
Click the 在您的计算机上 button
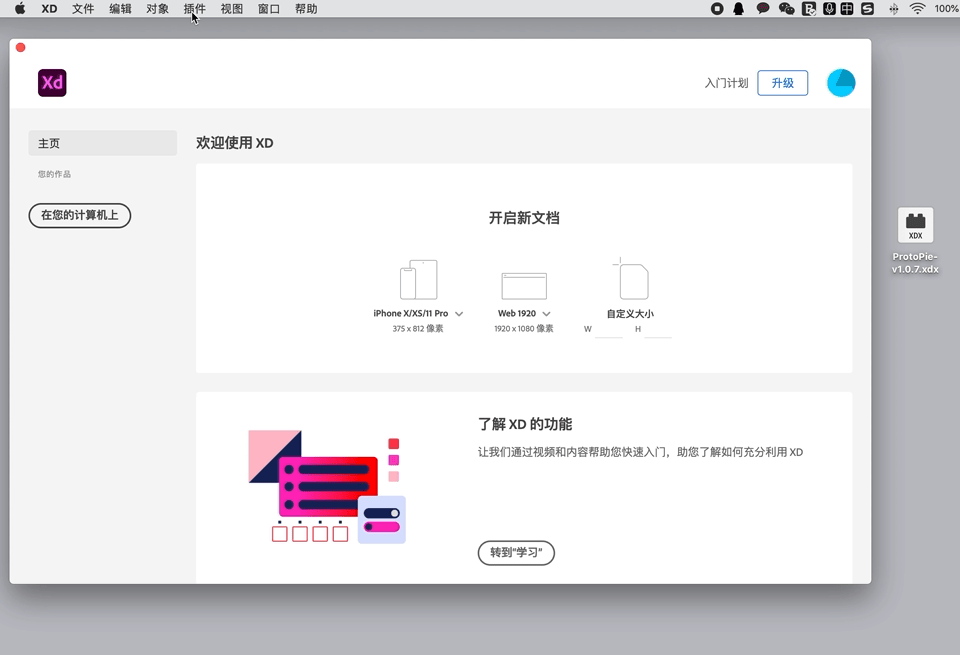tap(80, 215)
